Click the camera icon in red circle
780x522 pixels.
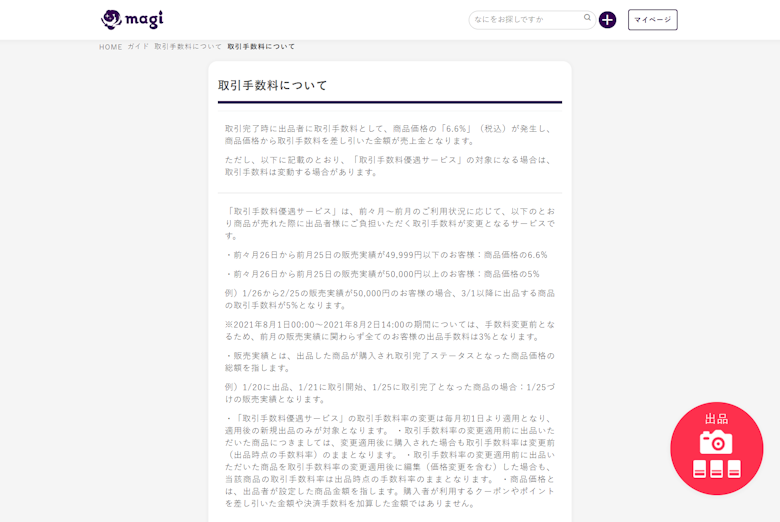coord(716,442)
